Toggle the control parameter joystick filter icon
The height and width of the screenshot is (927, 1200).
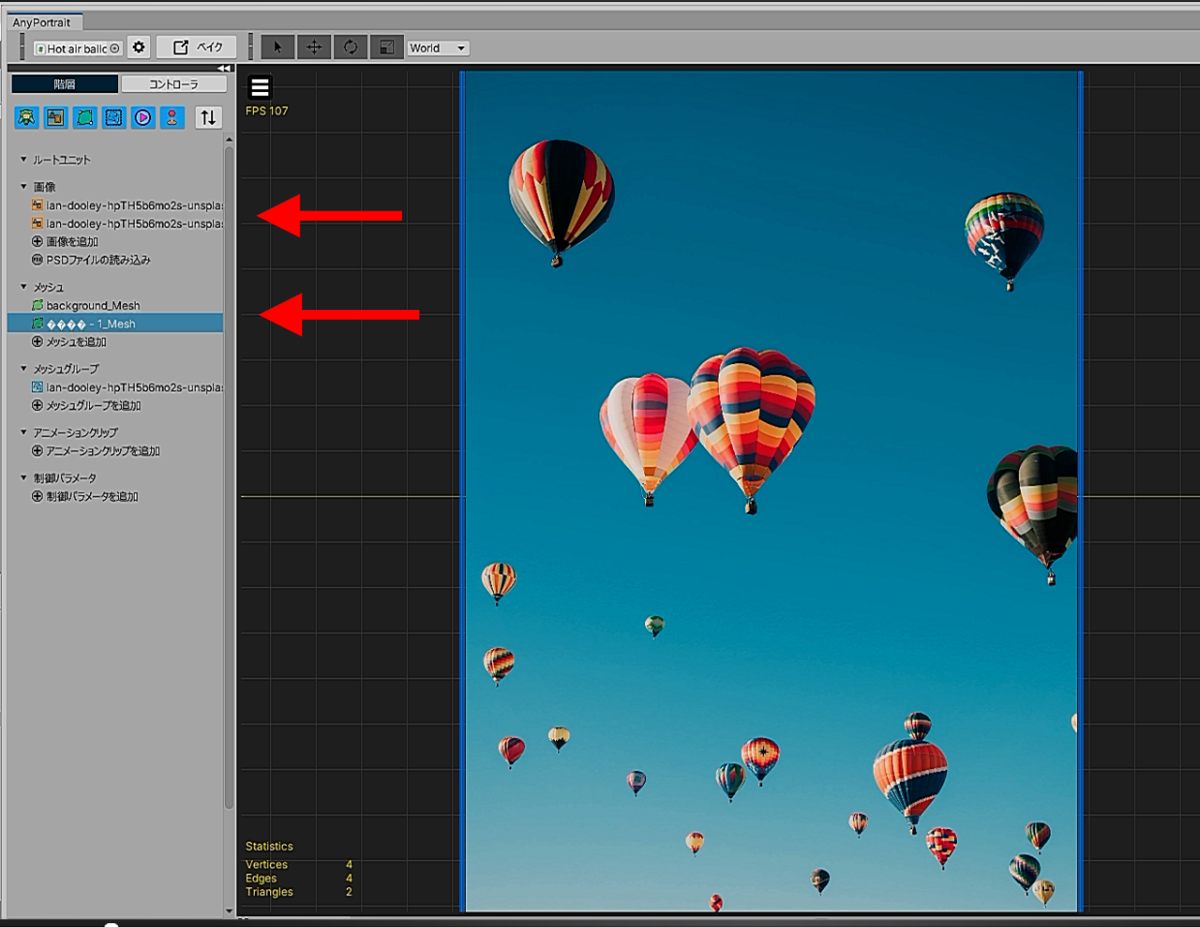tap(173, 117)
